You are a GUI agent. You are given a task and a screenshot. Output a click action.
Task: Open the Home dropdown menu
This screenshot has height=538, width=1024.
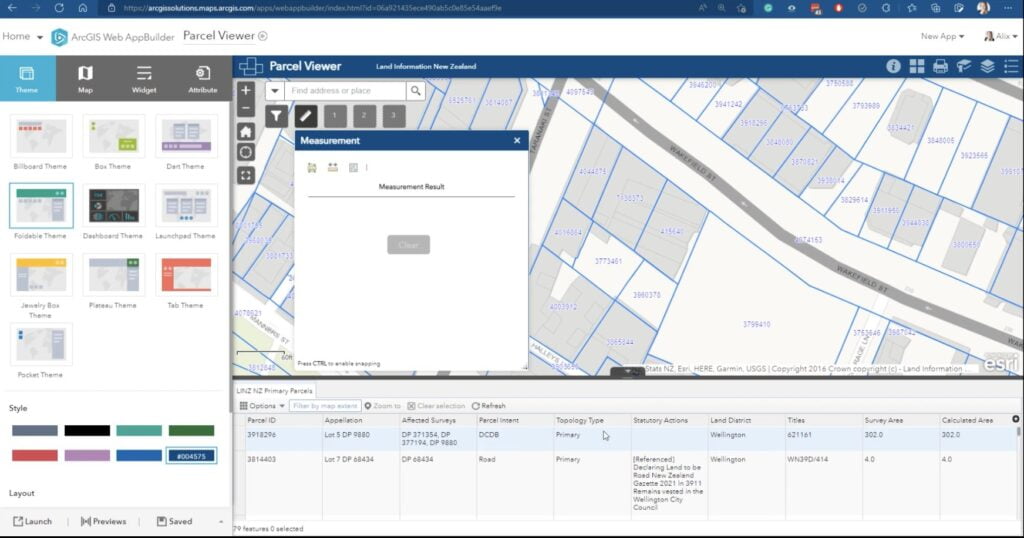tap(22, 37)
